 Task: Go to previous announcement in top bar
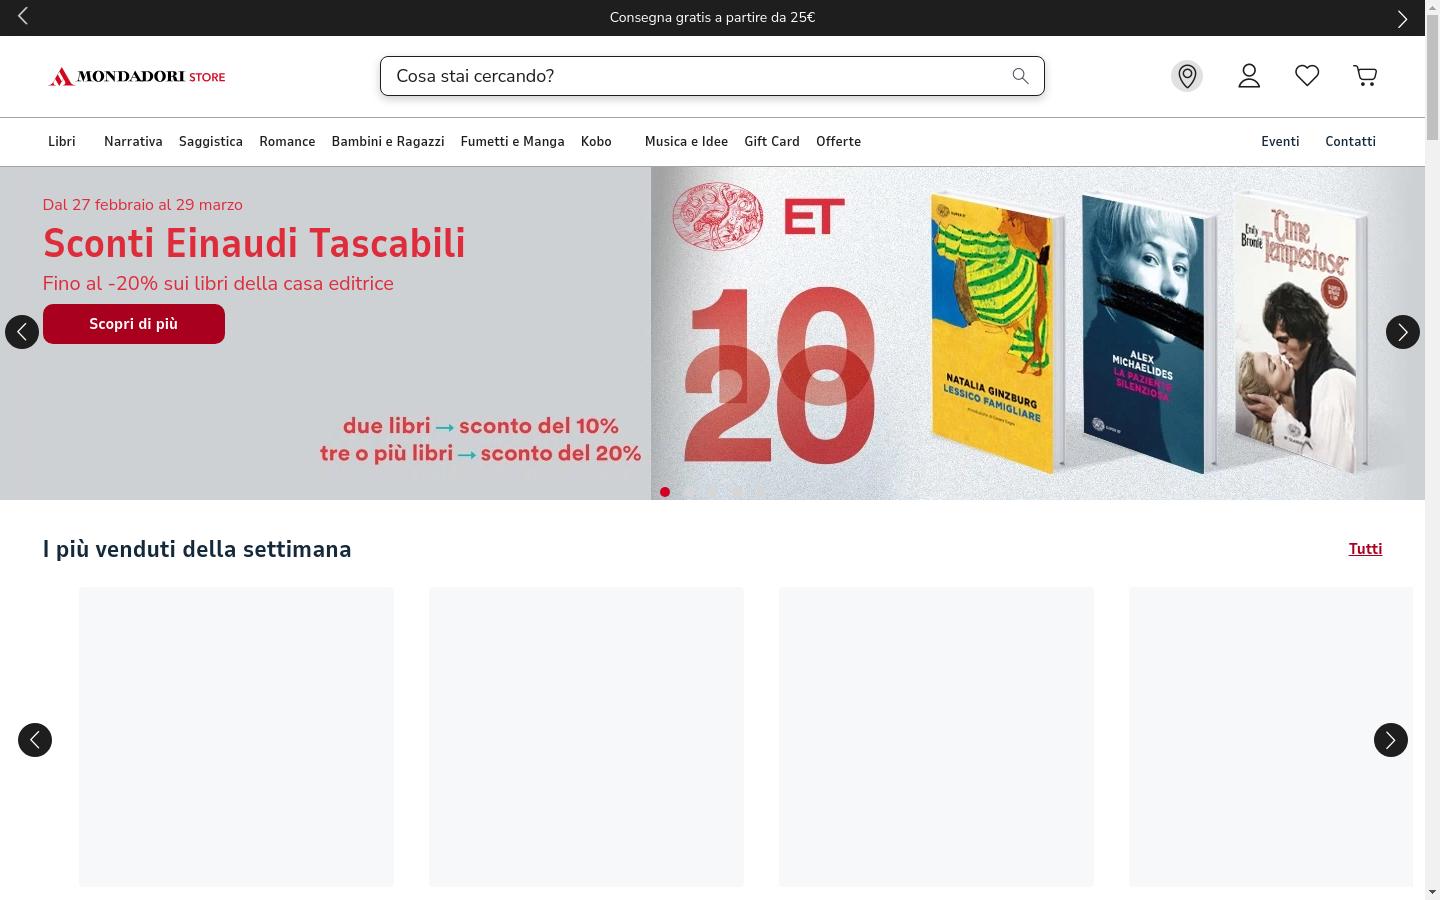tap(23, 16)
